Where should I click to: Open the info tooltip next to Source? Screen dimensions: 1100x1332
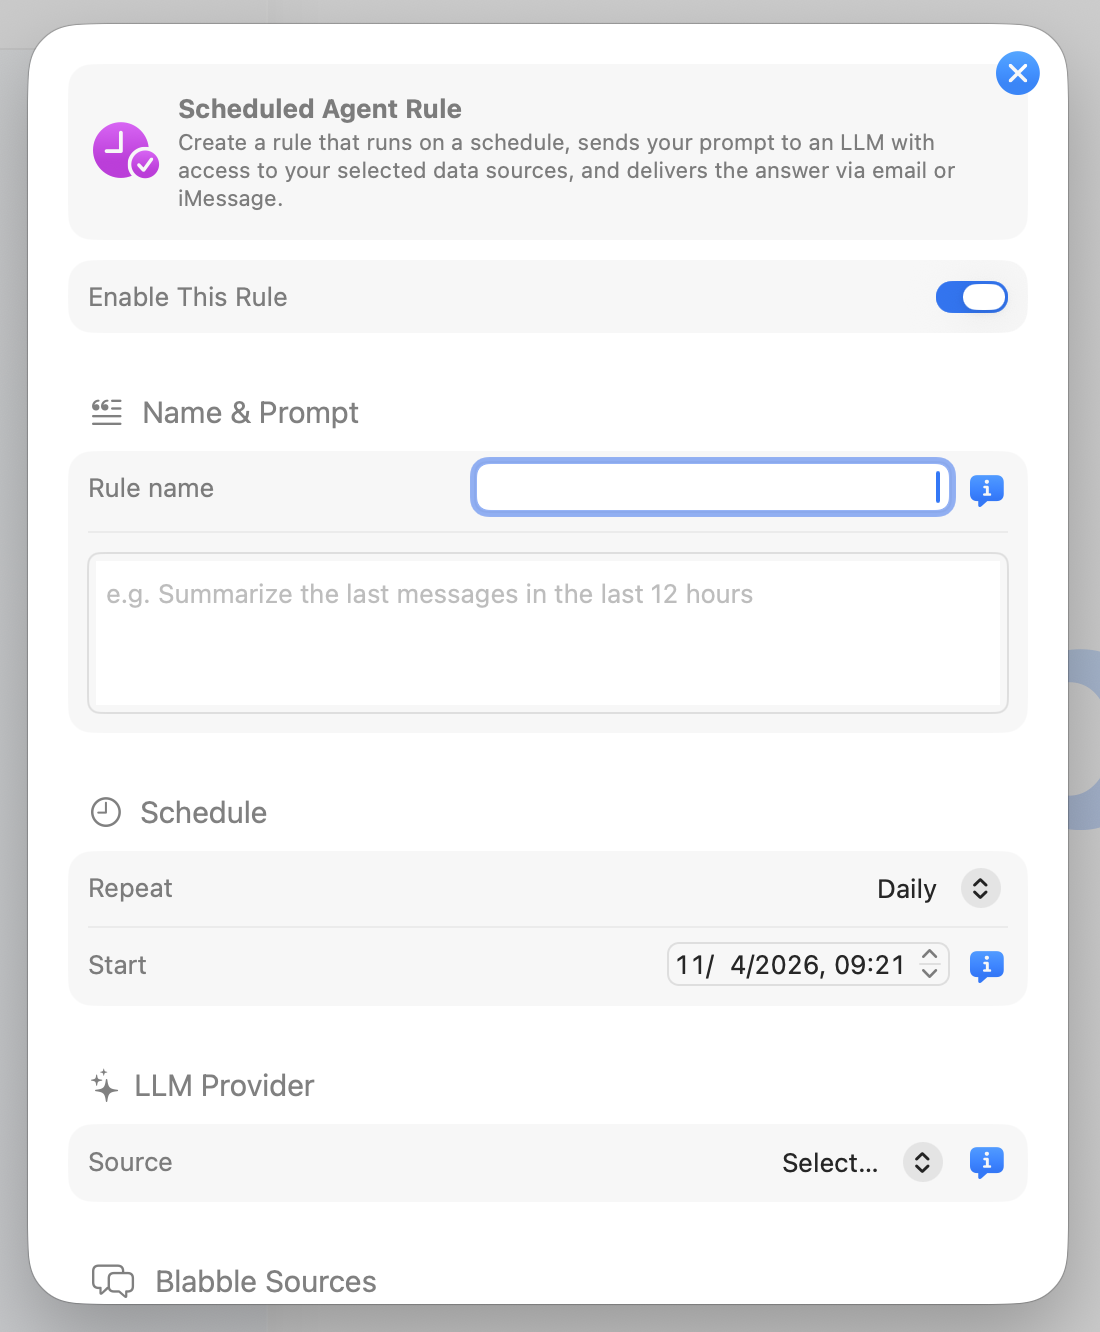(986, 1162)
